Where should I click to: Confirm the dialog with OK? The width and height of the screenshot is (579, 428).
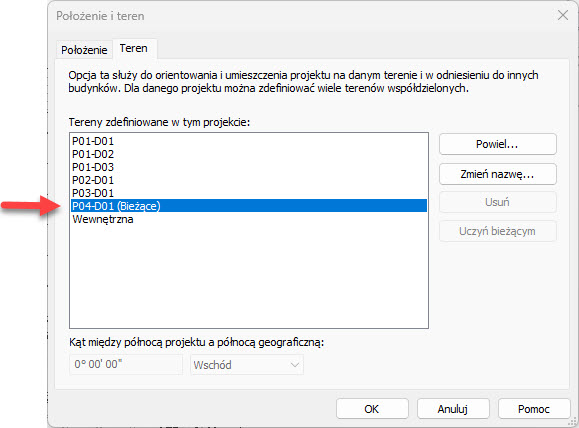tap(372, 409)
